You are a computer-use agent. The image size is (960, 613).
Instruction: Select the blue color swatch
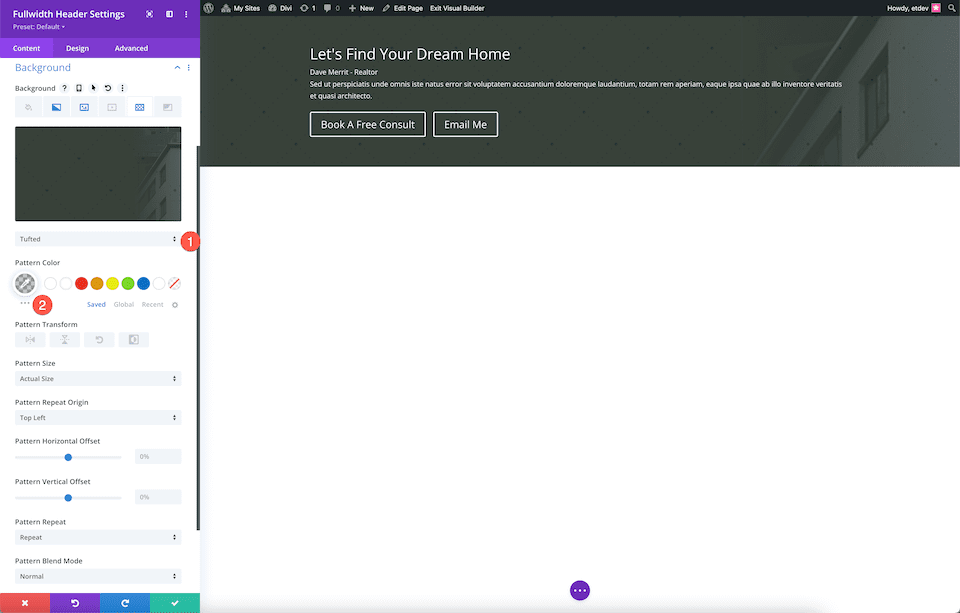[143, 284]
